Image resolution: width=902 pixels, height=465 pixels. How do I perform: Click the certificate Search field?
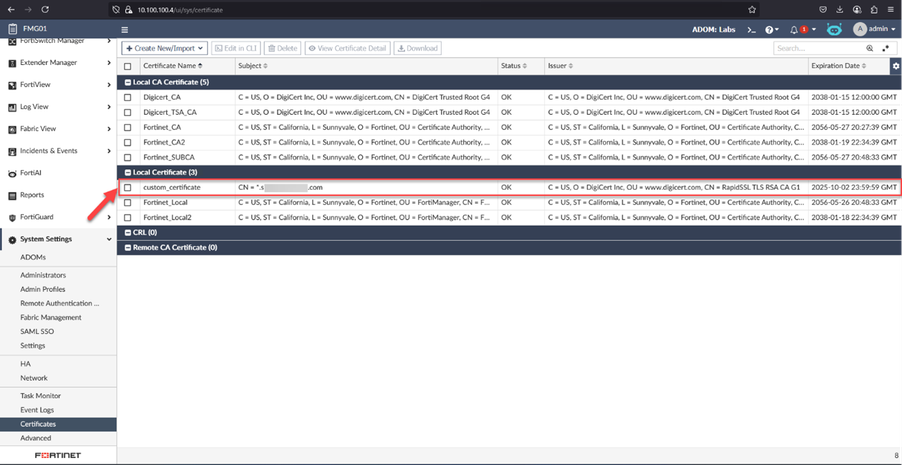(x=819, y=48)
